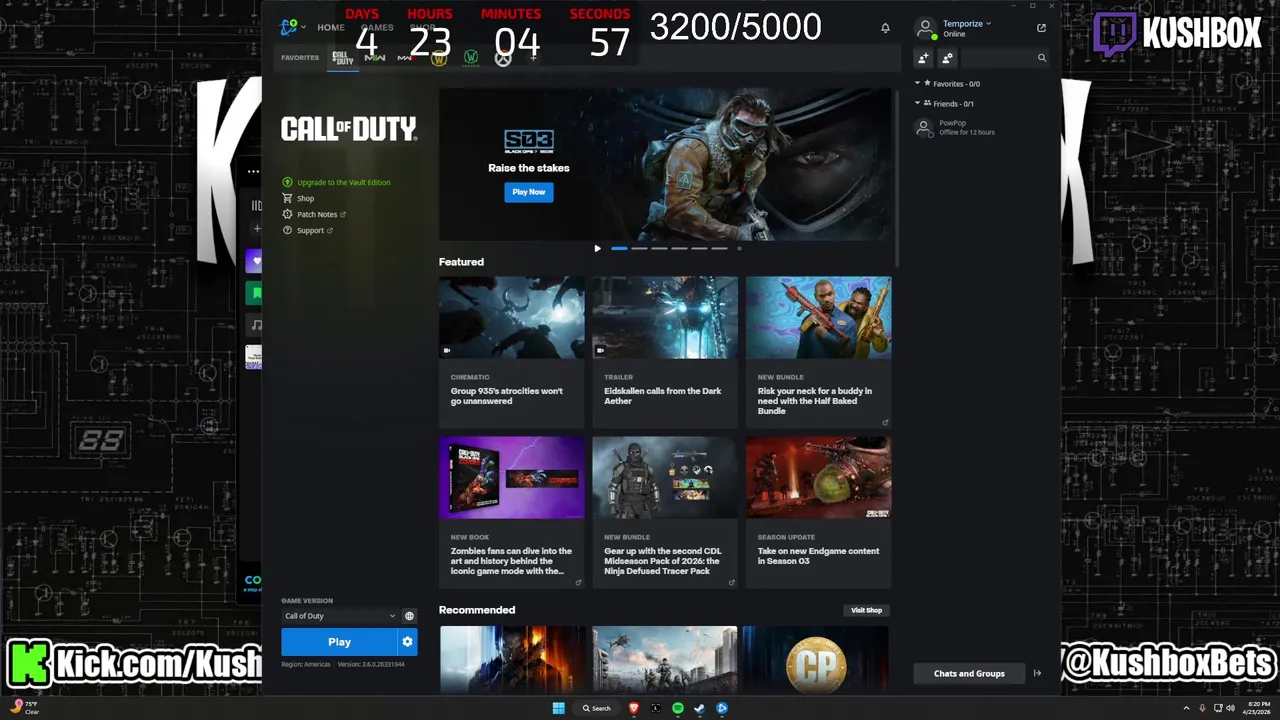
Task: Click the Battle.net taskbar icon
Action: tap(722, 708)
